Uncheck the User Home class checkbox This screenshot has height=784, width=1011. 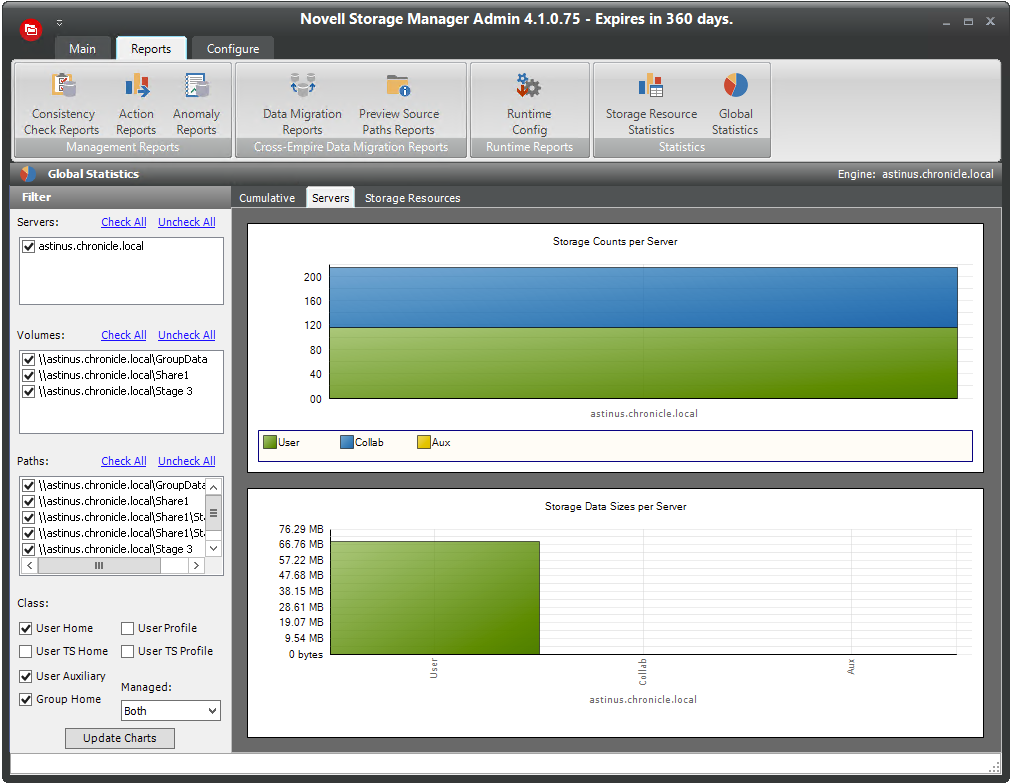point(26,629)
